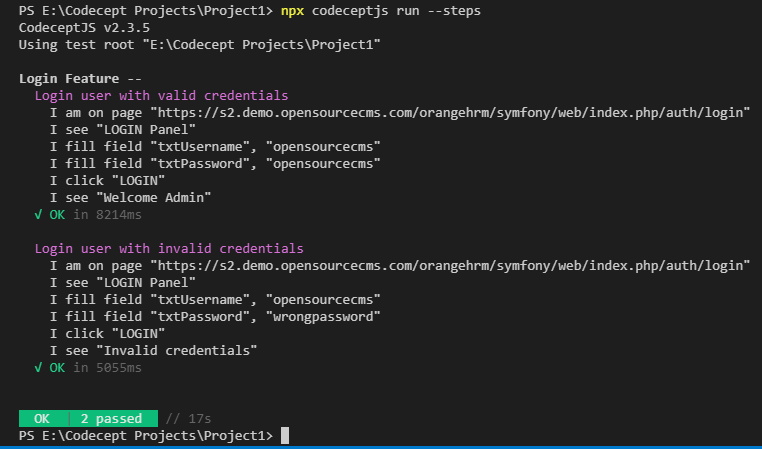Click the first "I click "LOGIN"" step
Viewport: 762px width, 449px height.
click(x=107, y=181)
